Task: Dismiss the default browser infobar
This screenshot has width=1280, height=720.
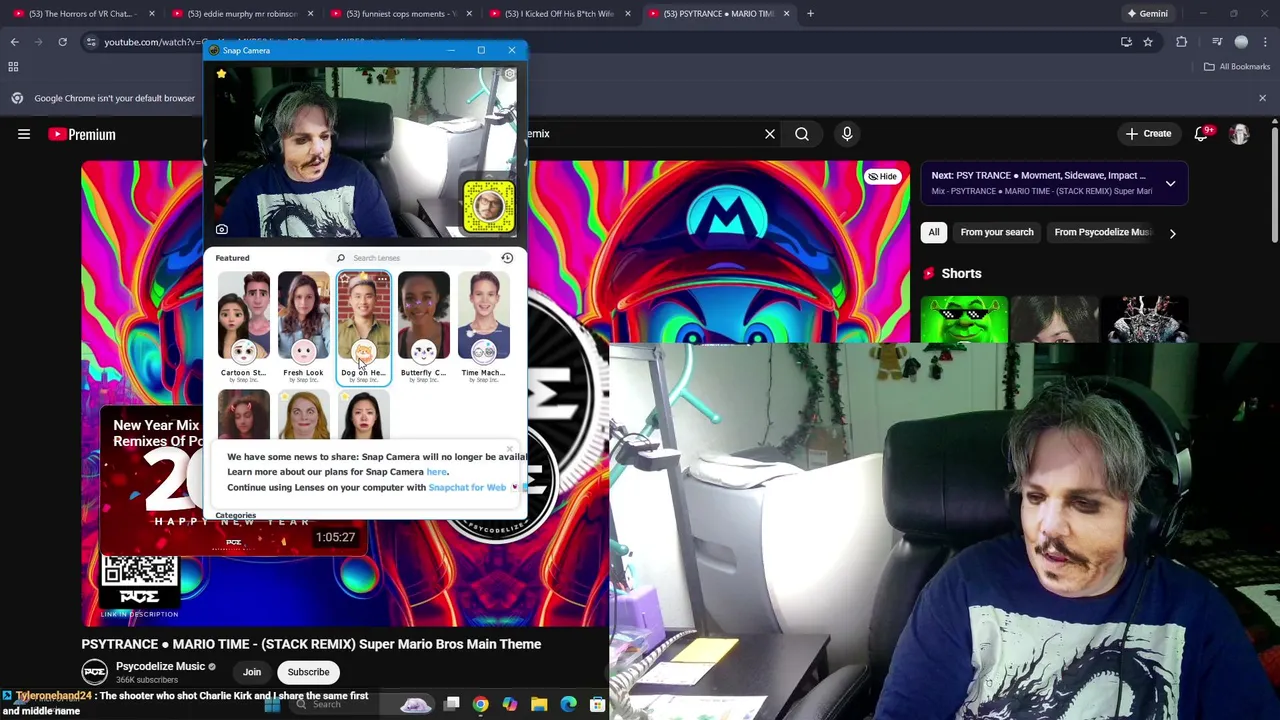Action: (1262, 98)
